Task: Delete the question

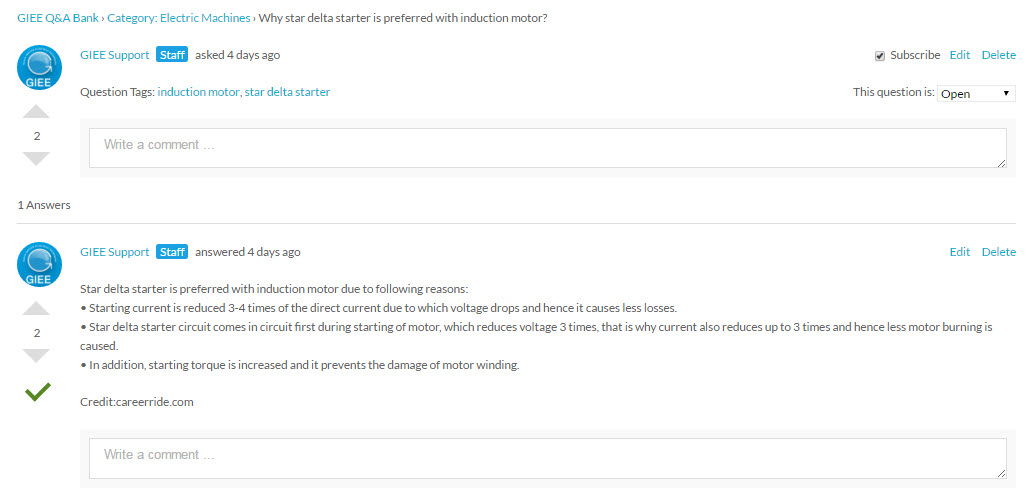Action: (x=998, y=55)
